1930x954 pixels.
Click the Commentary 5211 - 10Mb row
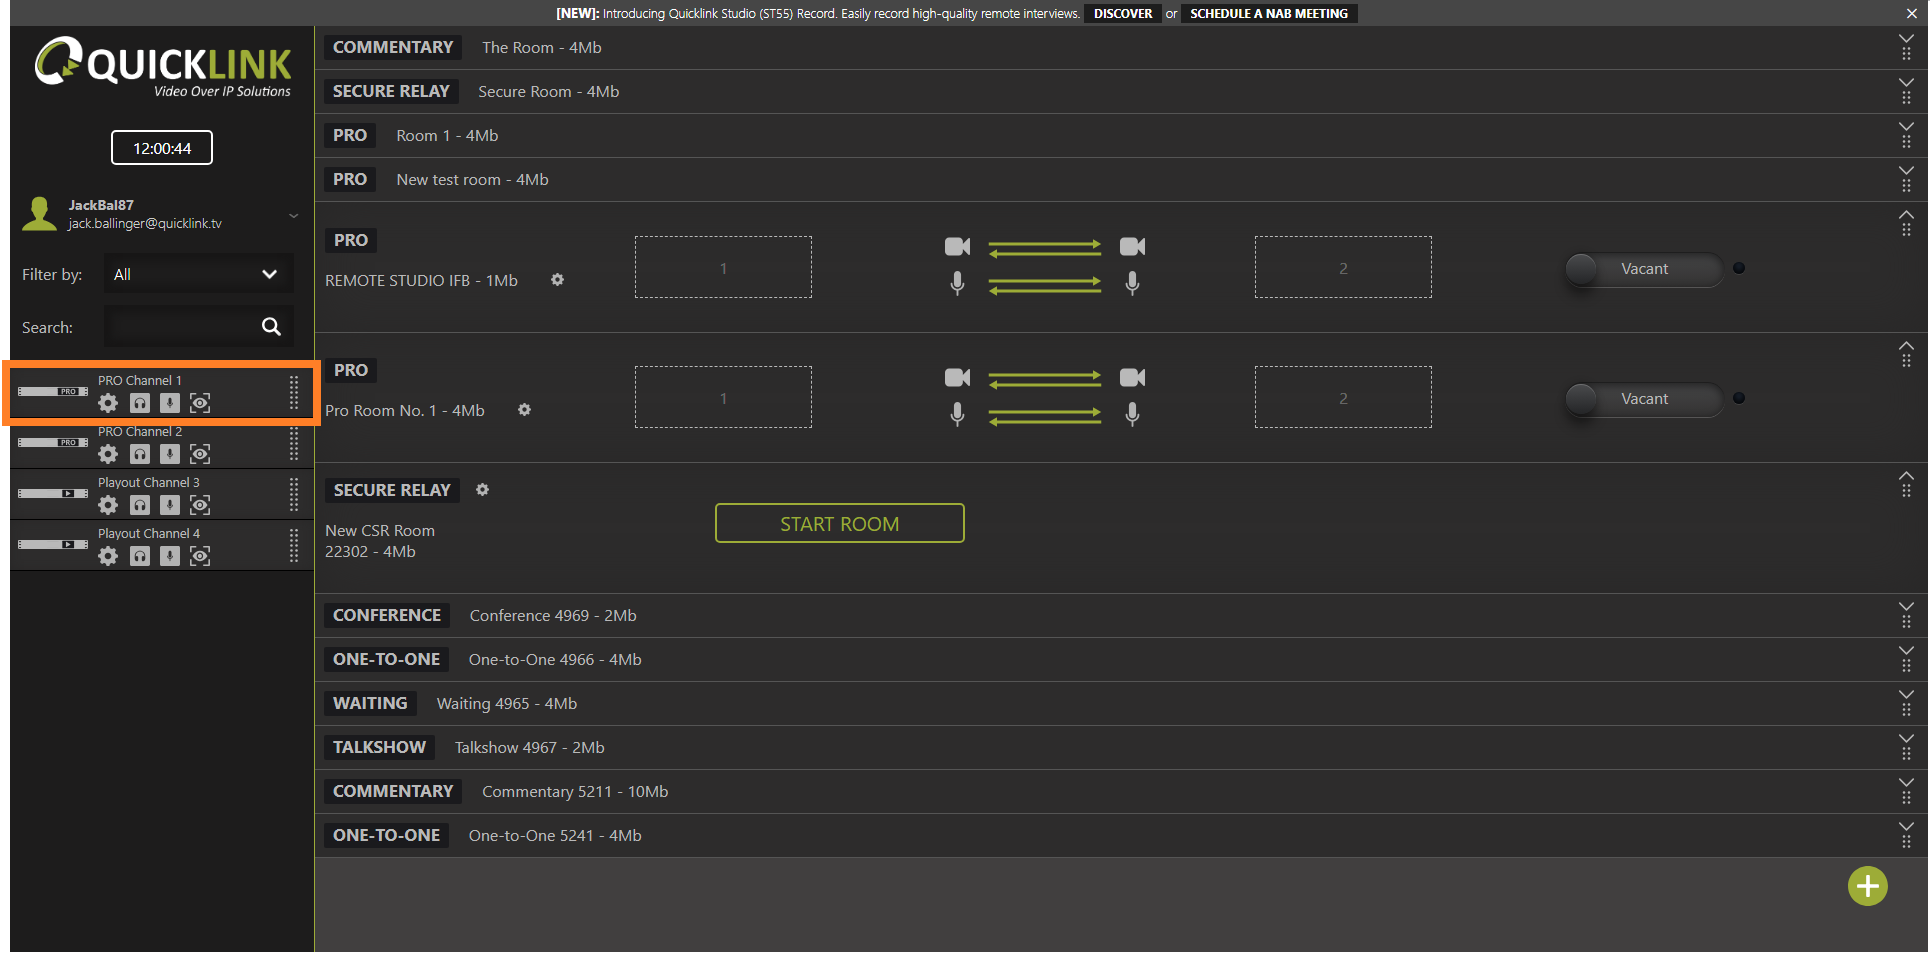[1122, 792]
